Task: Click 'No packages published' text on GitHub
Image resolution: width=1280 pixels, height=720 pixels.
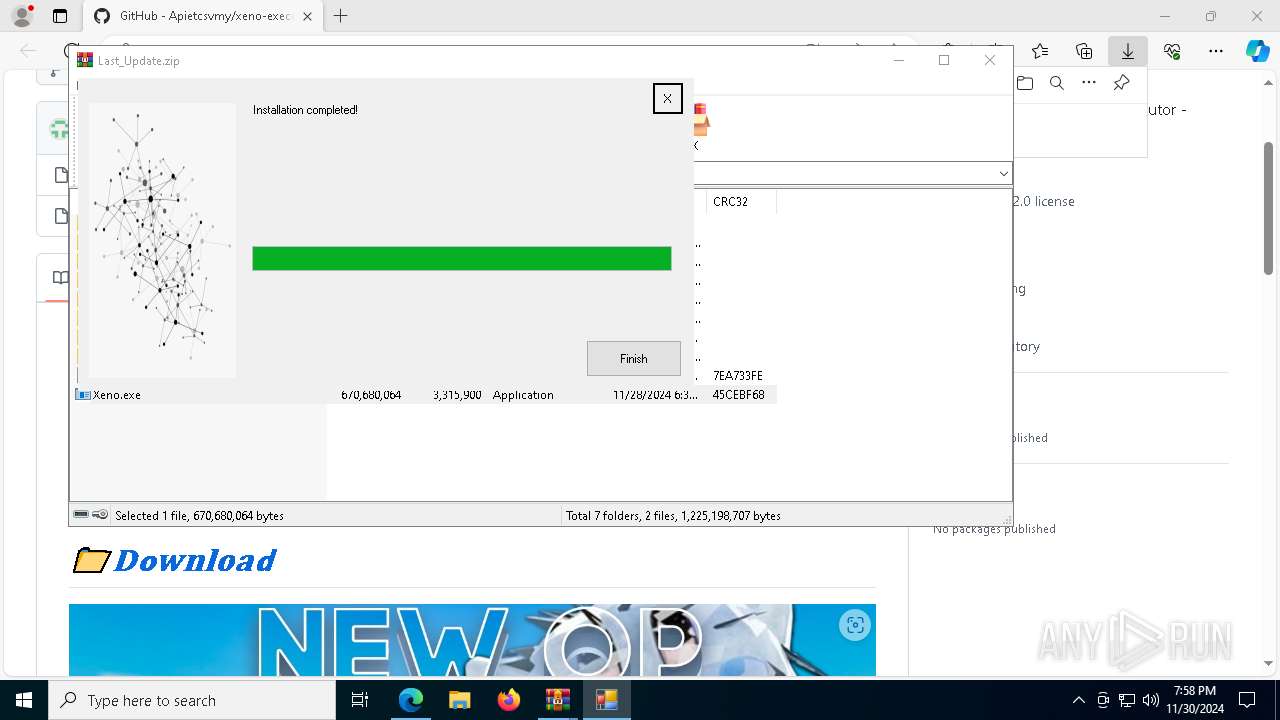Action: [994, 529]
